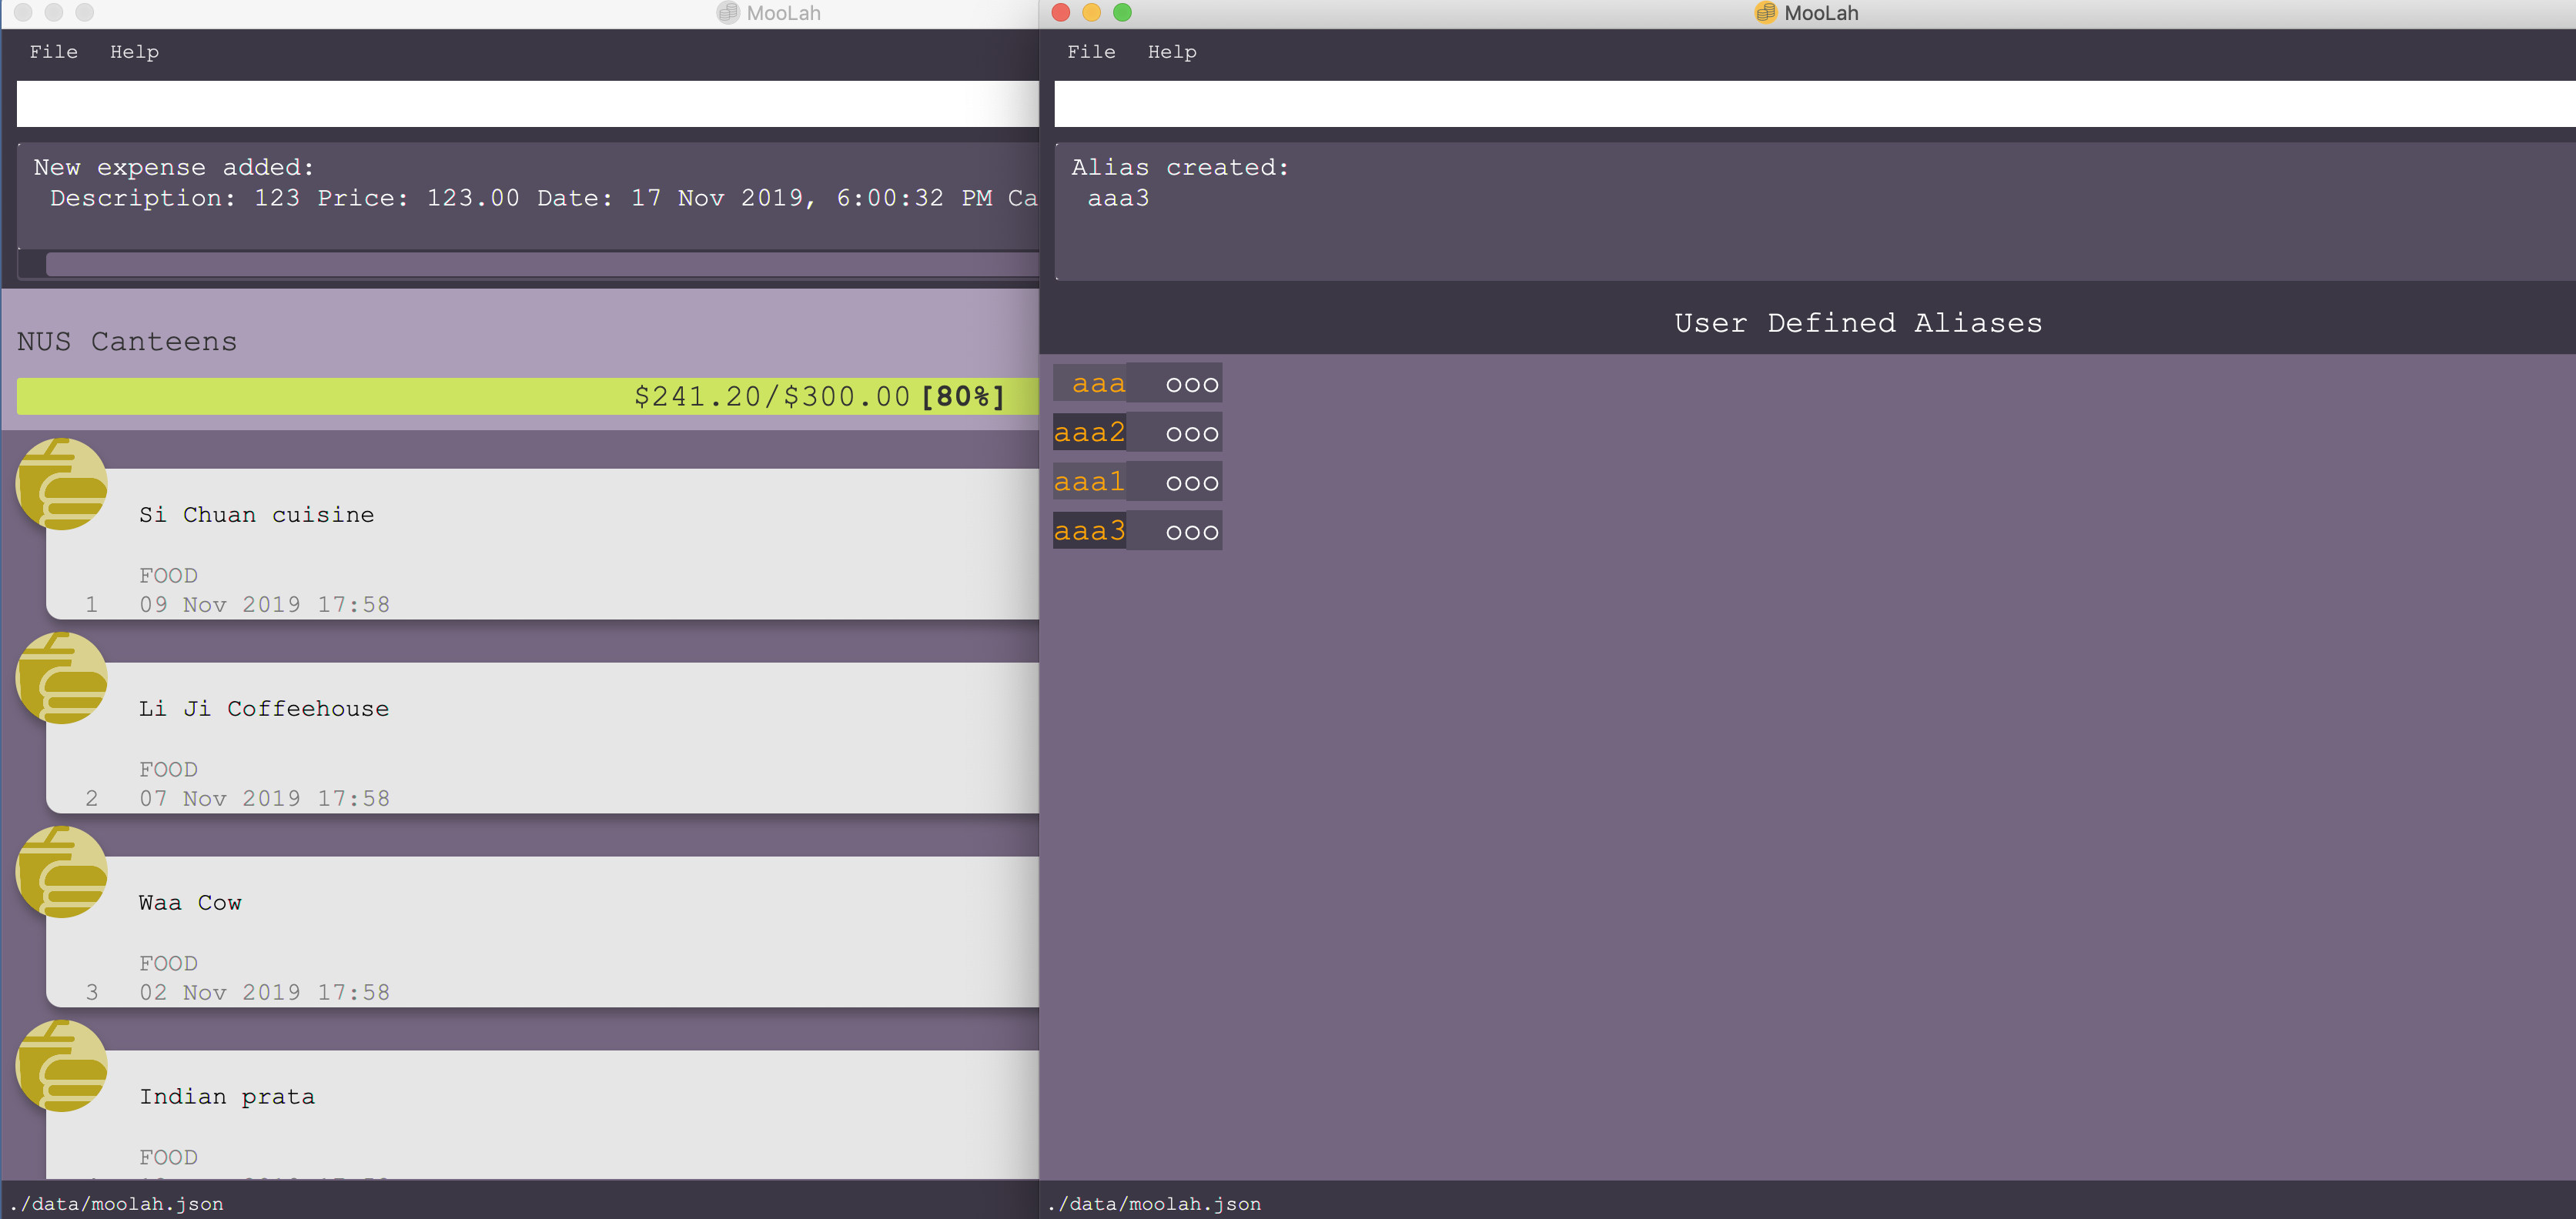Click the result box horizontal scrollbar
The height and width of the screenshot is (1219, 2576).
coord(540,265)
